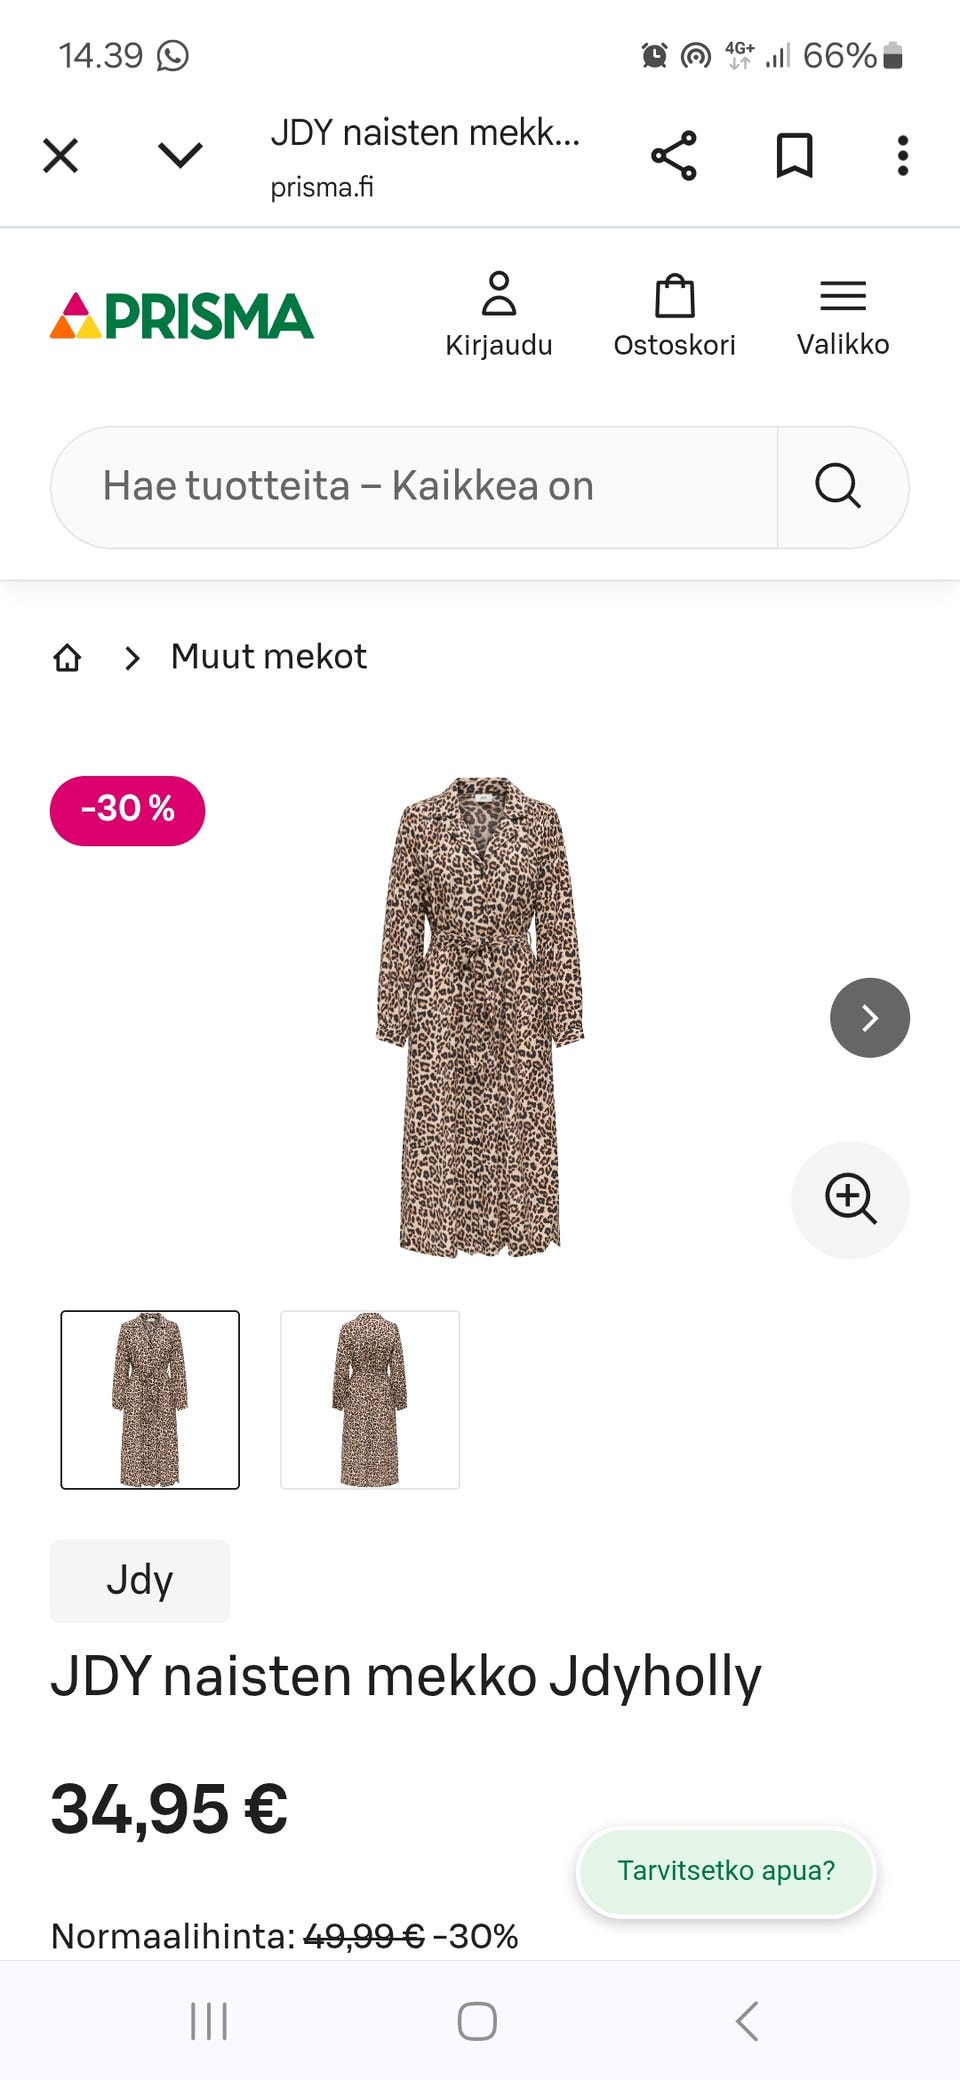960x2080 pixels.
Task: Expand the down chevron next to page title
Action: 180,155
